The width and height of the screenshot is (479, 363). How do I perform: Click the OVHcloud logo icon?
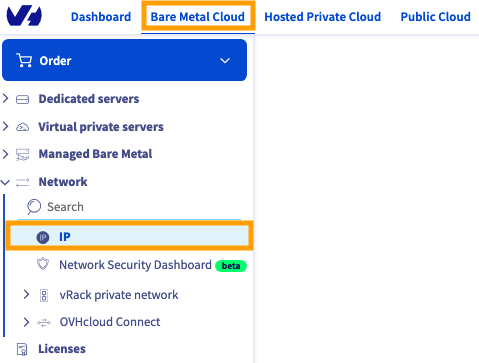(24, 16)
